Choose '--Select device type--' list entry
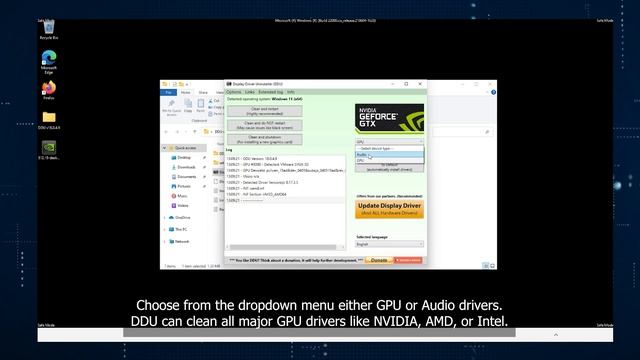 [x=389, y=149]
